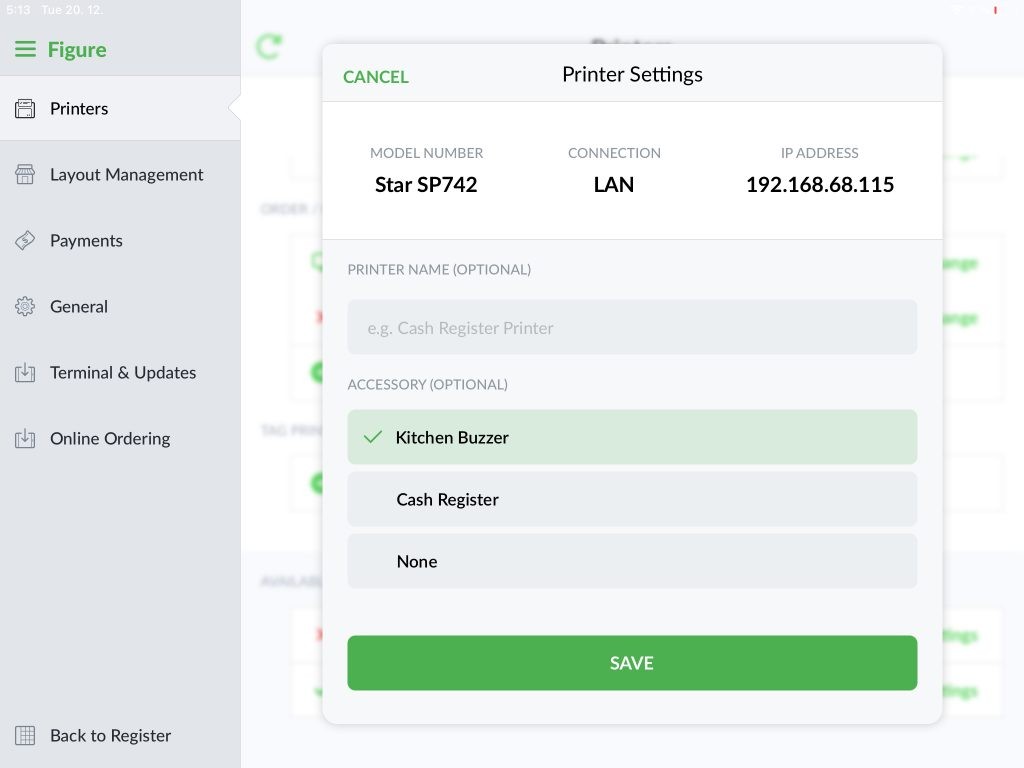The width and height of the screenshot is (1024, 768).
Task: Click the General gear icon
Action: [25, 306]
